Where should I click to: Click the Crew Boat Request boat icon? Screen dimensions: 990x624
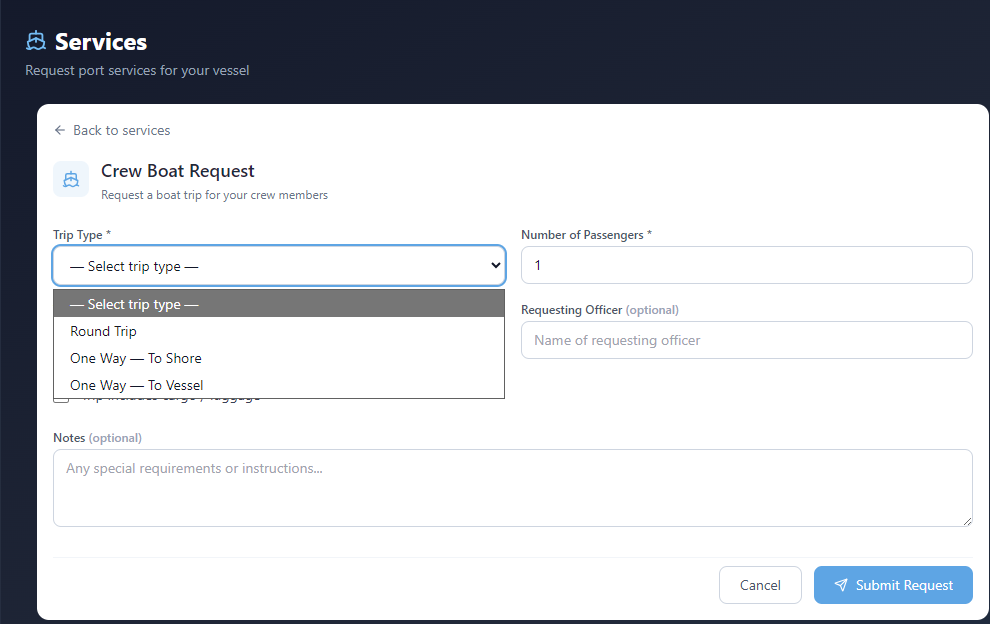[x=71, y=179]
